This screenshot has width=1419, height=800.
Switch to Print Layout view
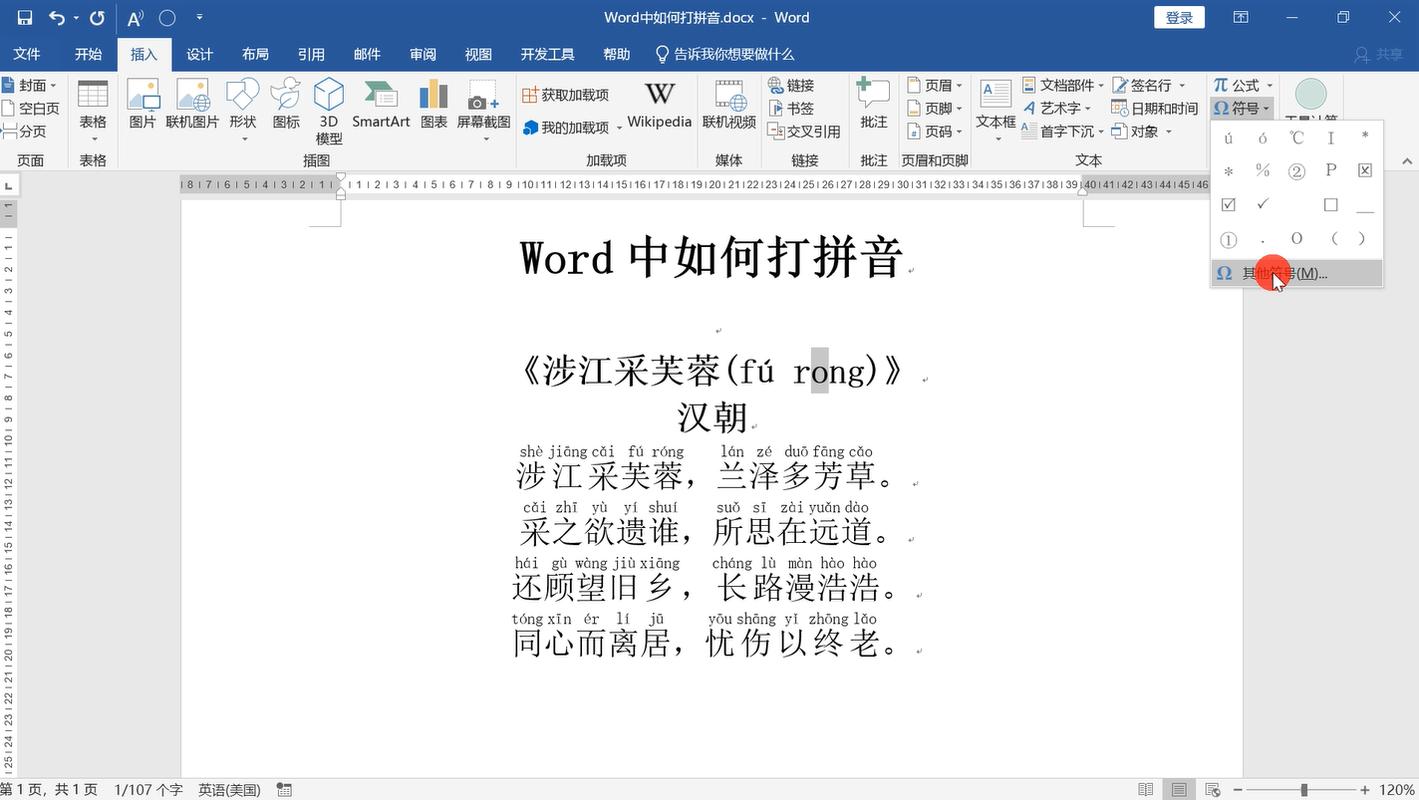(1179, 790)
